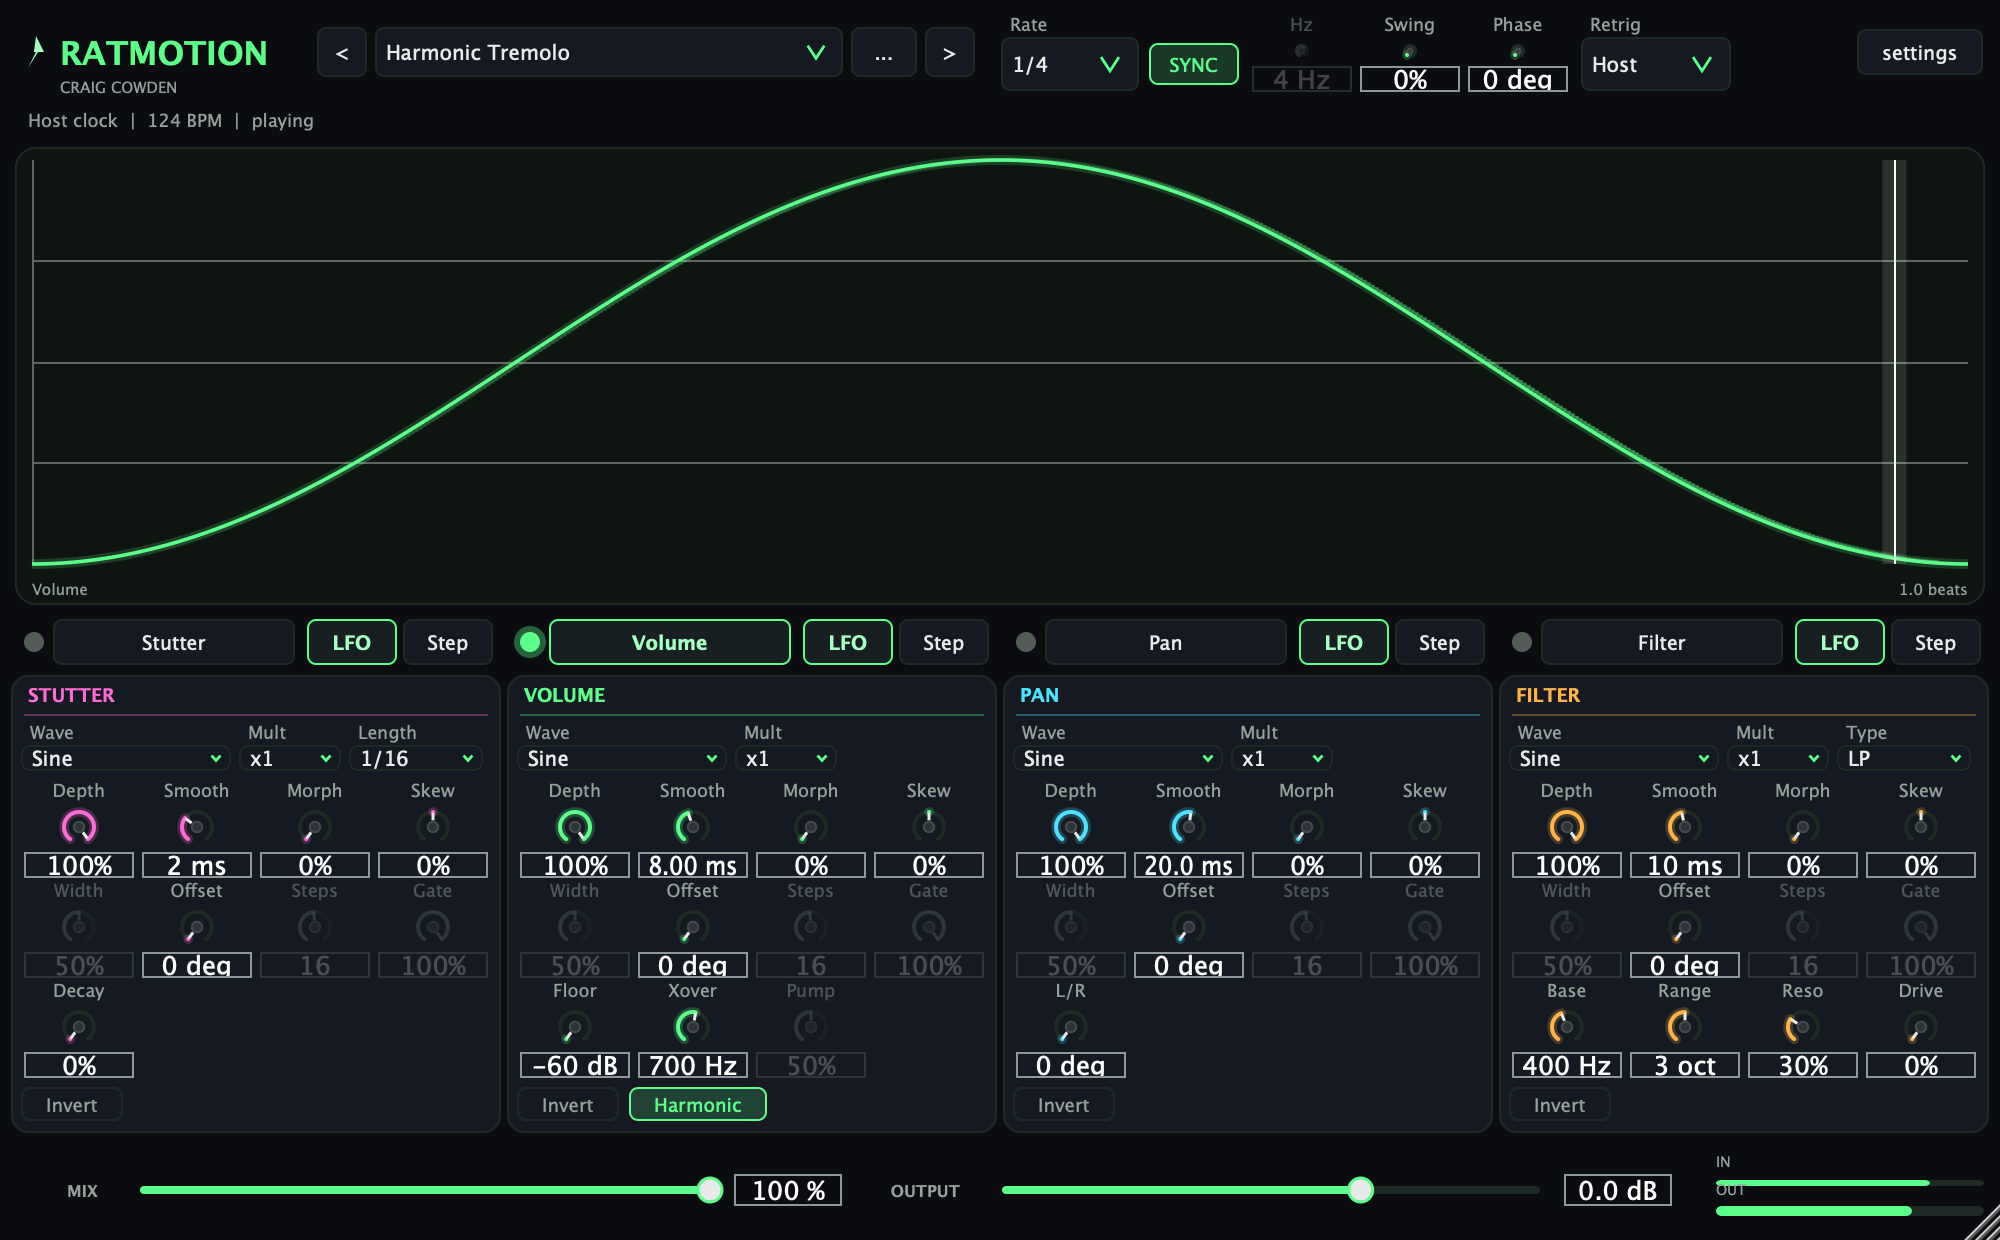Toggle Invert in the Filter panel
2000x1240 pixels.
tap(1560, 1105)
